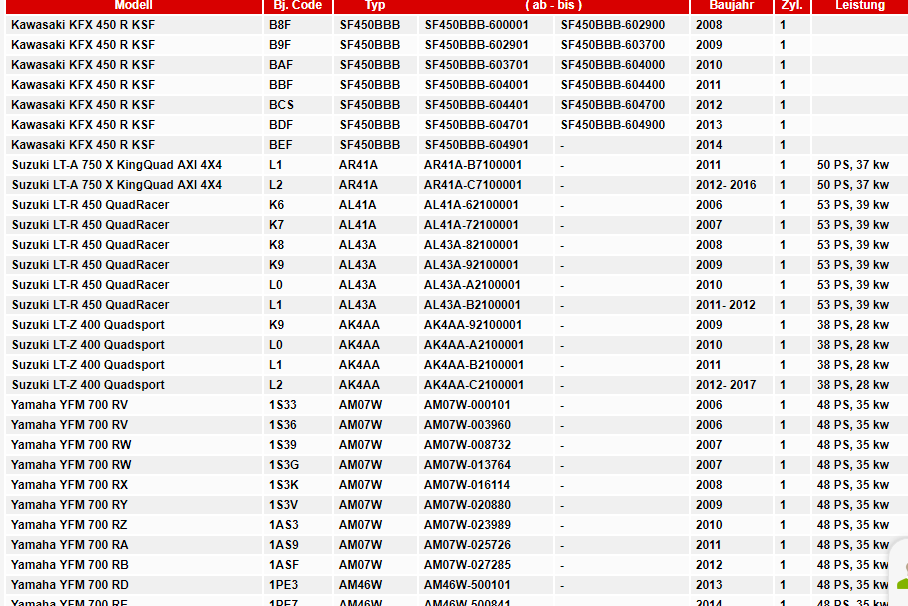Click the 2012- 2017 build year cell
Screen dimensions: 908x606
coord(731,385)
